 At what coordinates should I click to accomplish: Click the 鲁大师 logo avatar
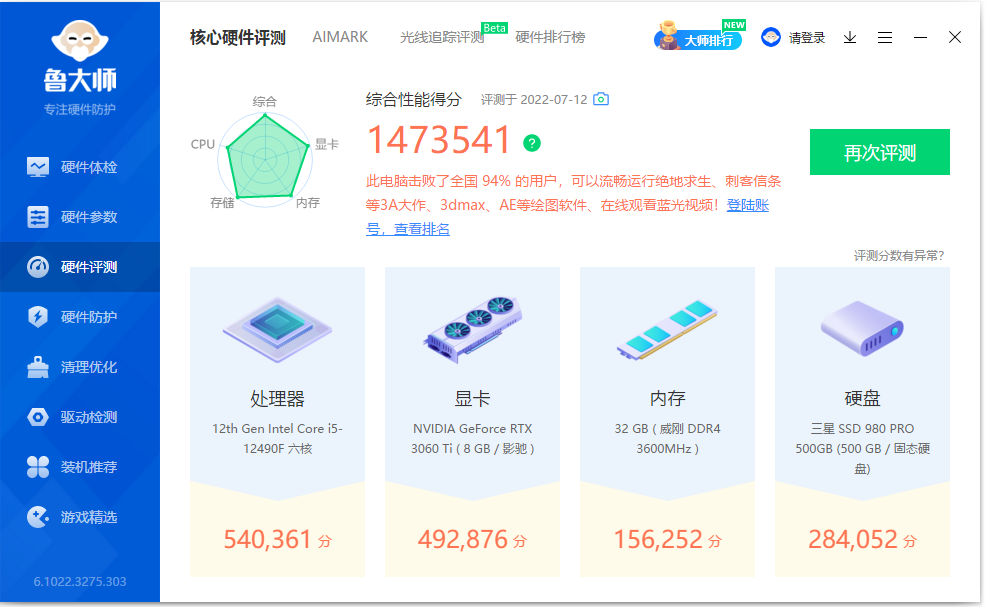(80, 41)
